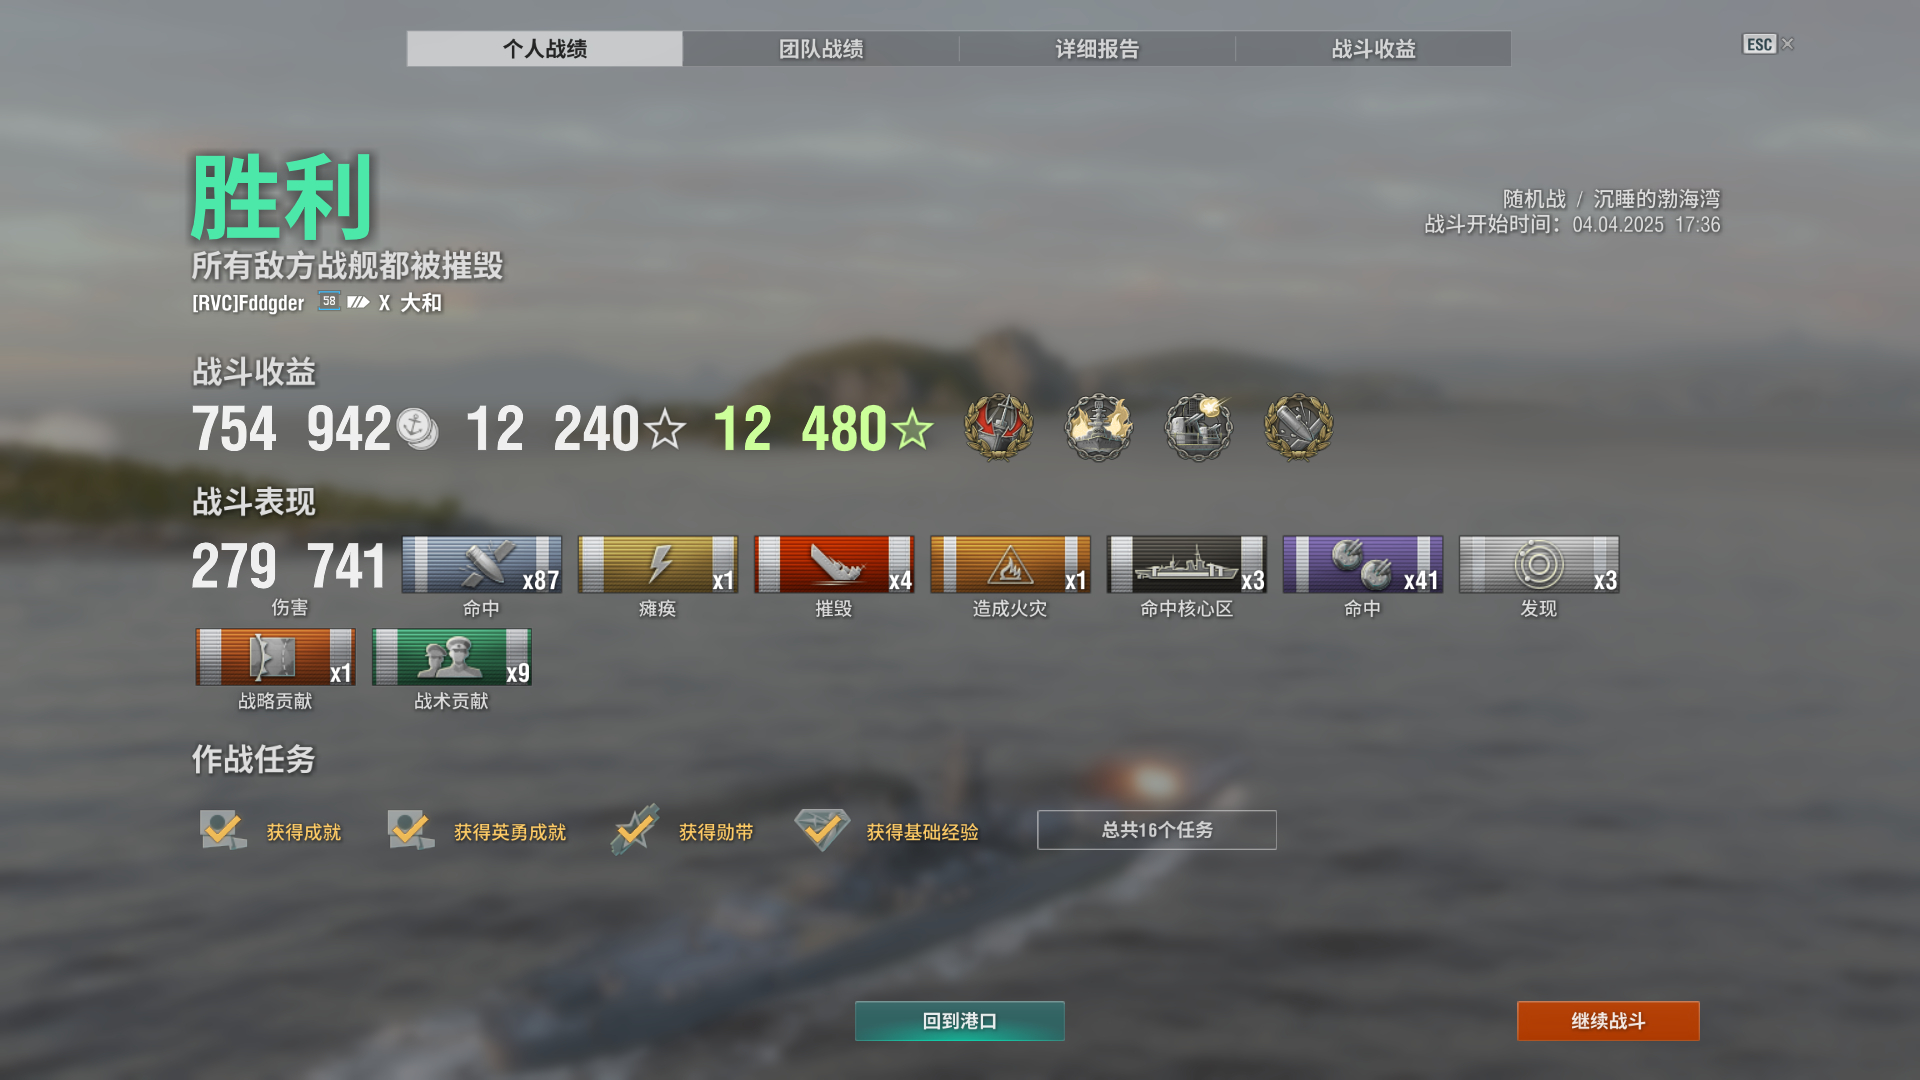Click the 战术贡献 x9 ribbon

point(451,657)
